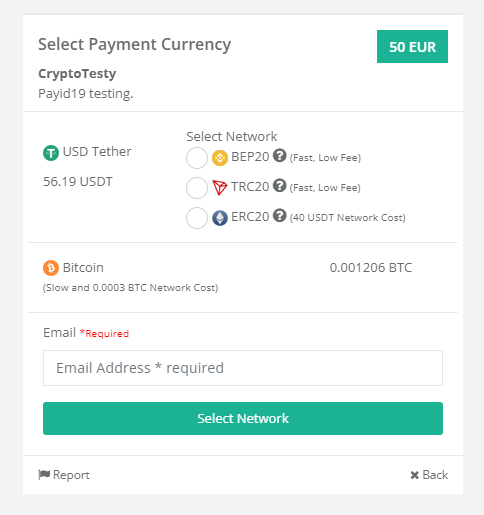Click the ERC20 Ethereum icon
484x515 pixels.
[x=220, y=218]
